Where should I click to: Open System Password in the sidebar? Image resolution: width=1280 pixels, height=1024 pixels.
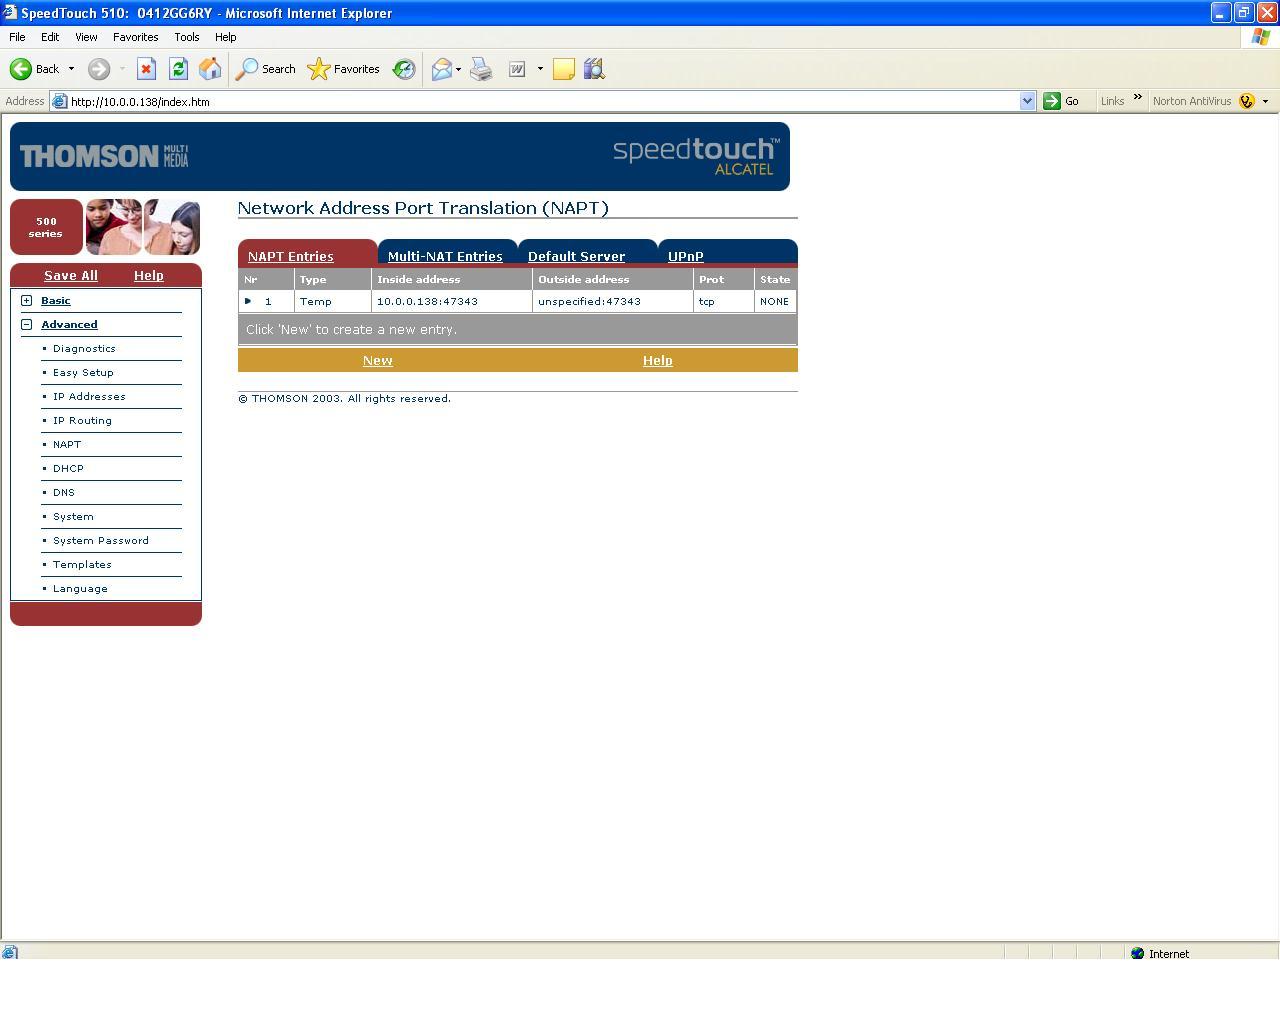pyautogui.click(x=101, y=540)
